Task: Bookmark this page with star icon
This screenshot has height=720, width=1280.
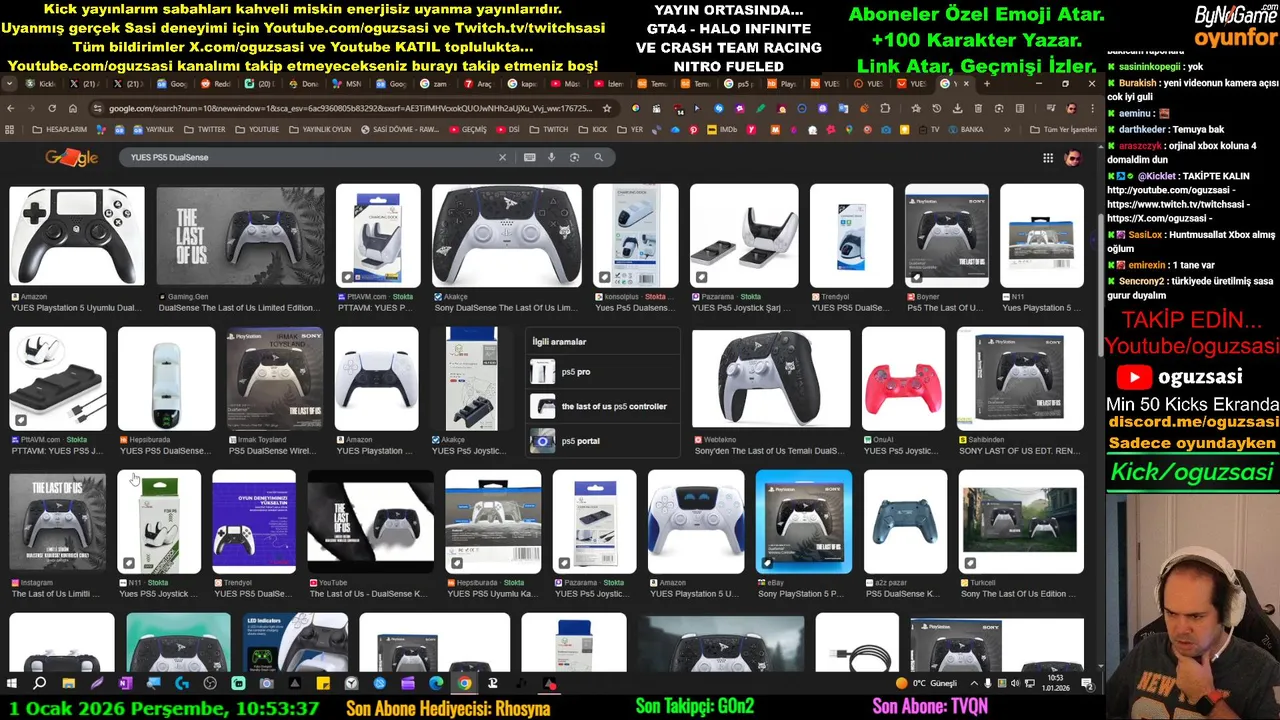Action: [x=606, y=108]
